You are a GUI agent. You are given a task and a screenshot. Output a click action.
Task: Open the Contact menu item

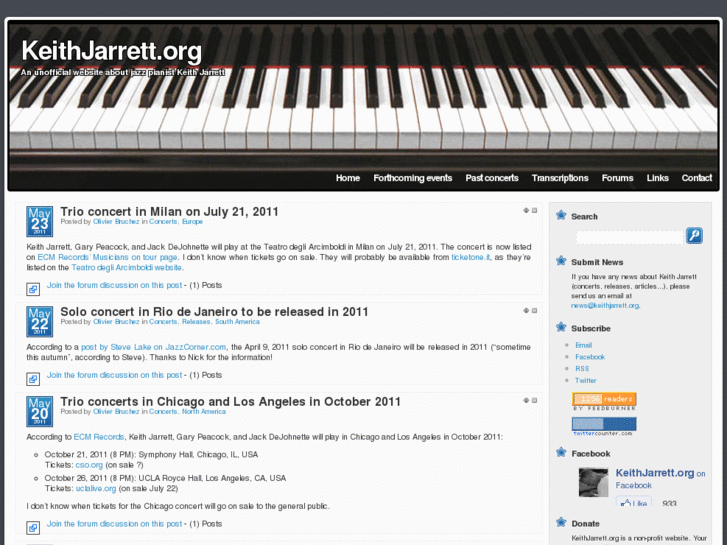point(697,178)
